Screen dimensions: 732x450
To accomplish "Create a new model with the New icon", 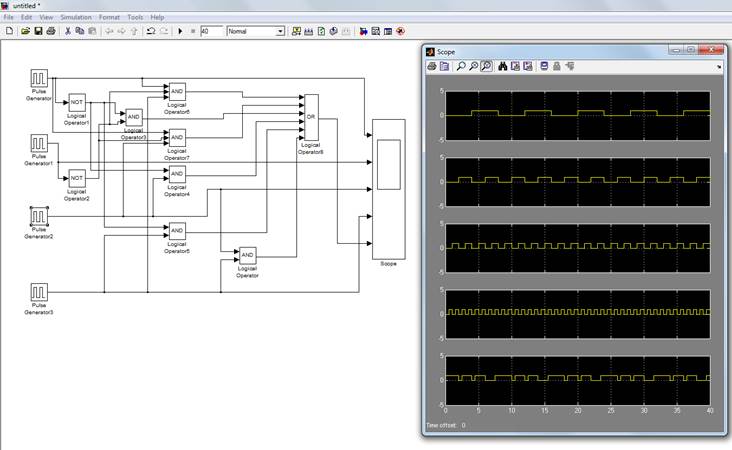I will 9,31.
